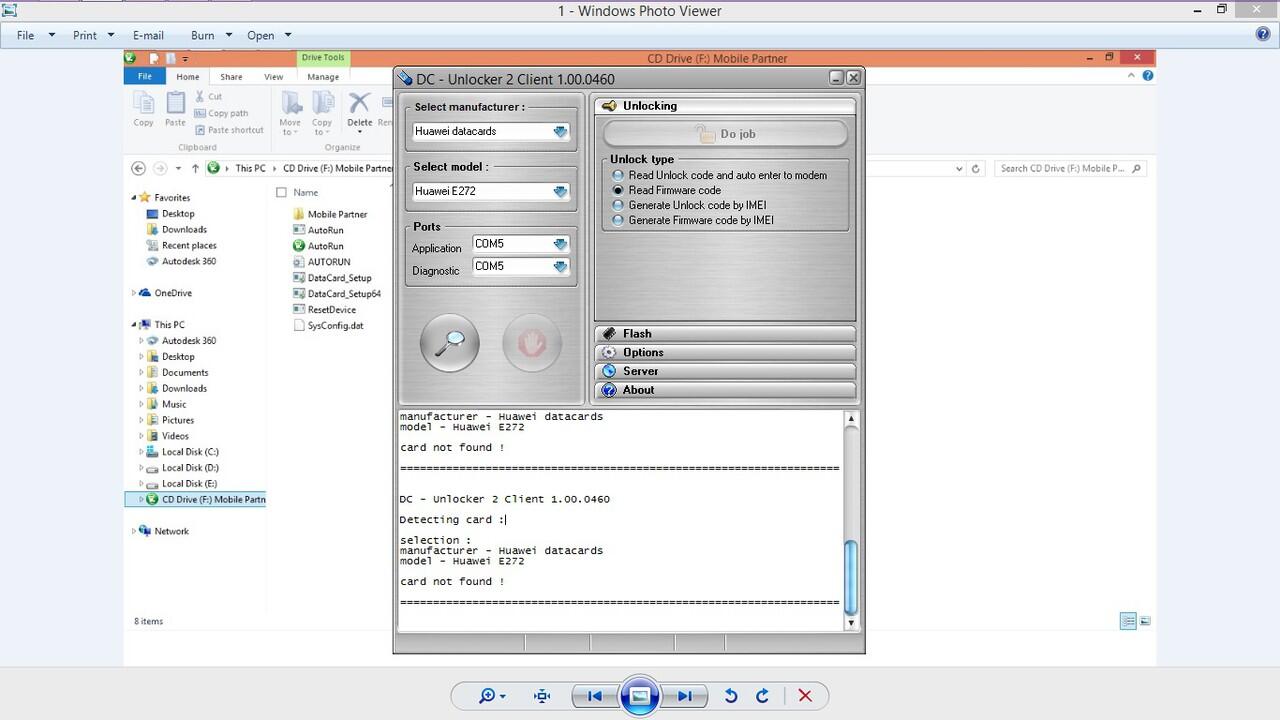Click E-mail in Photo Viewer toolbar
Image resolution: width=1280 pixels, height=720 pixels.
click(x=148, y=35)
